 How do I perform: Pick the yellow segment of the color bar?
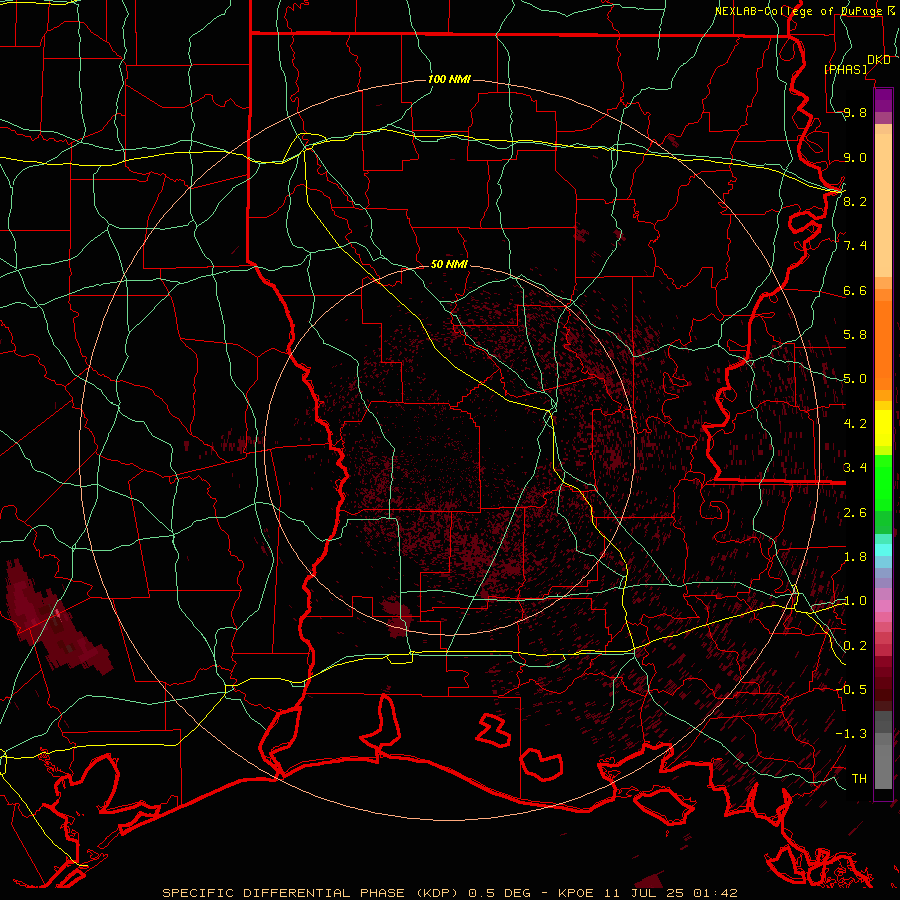click(883, 428)
